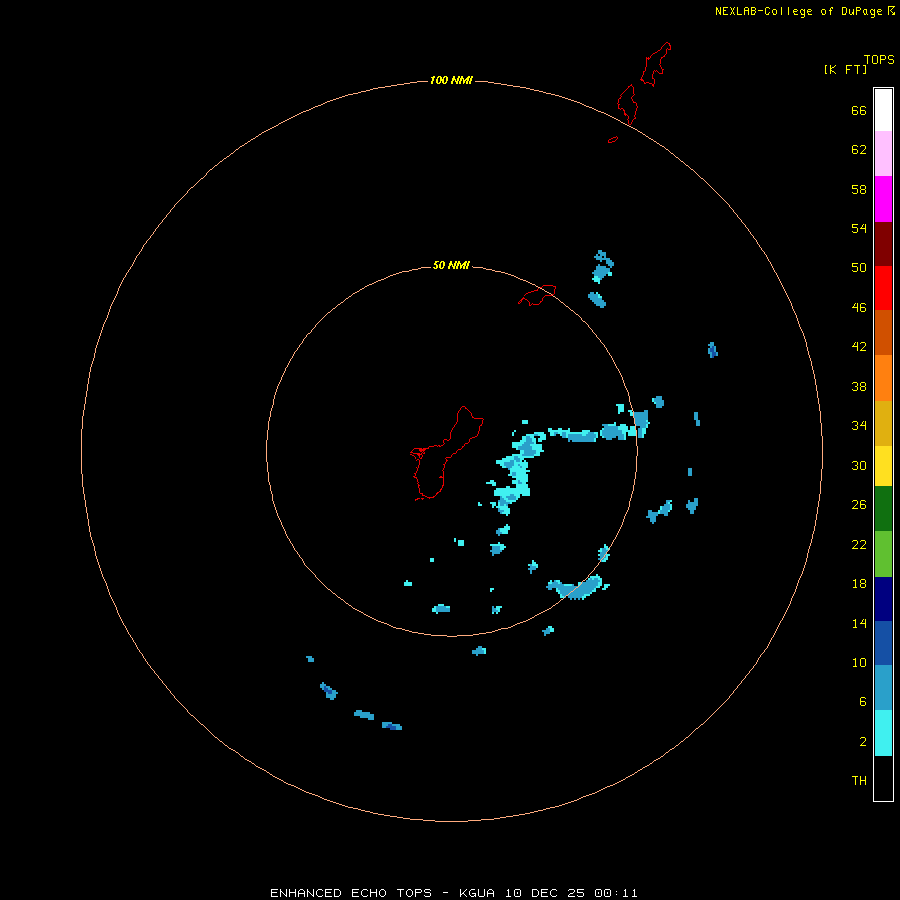Click the dark red legend swatch
900x900 pixels.
coord(883,243)
